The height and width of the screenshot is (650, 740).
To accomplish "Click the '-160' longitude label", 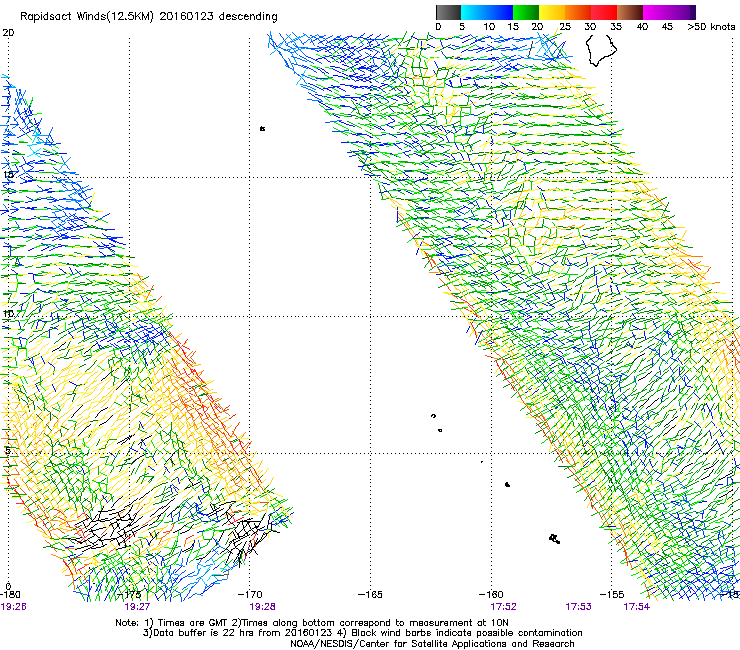I will (x=491, y=595).
